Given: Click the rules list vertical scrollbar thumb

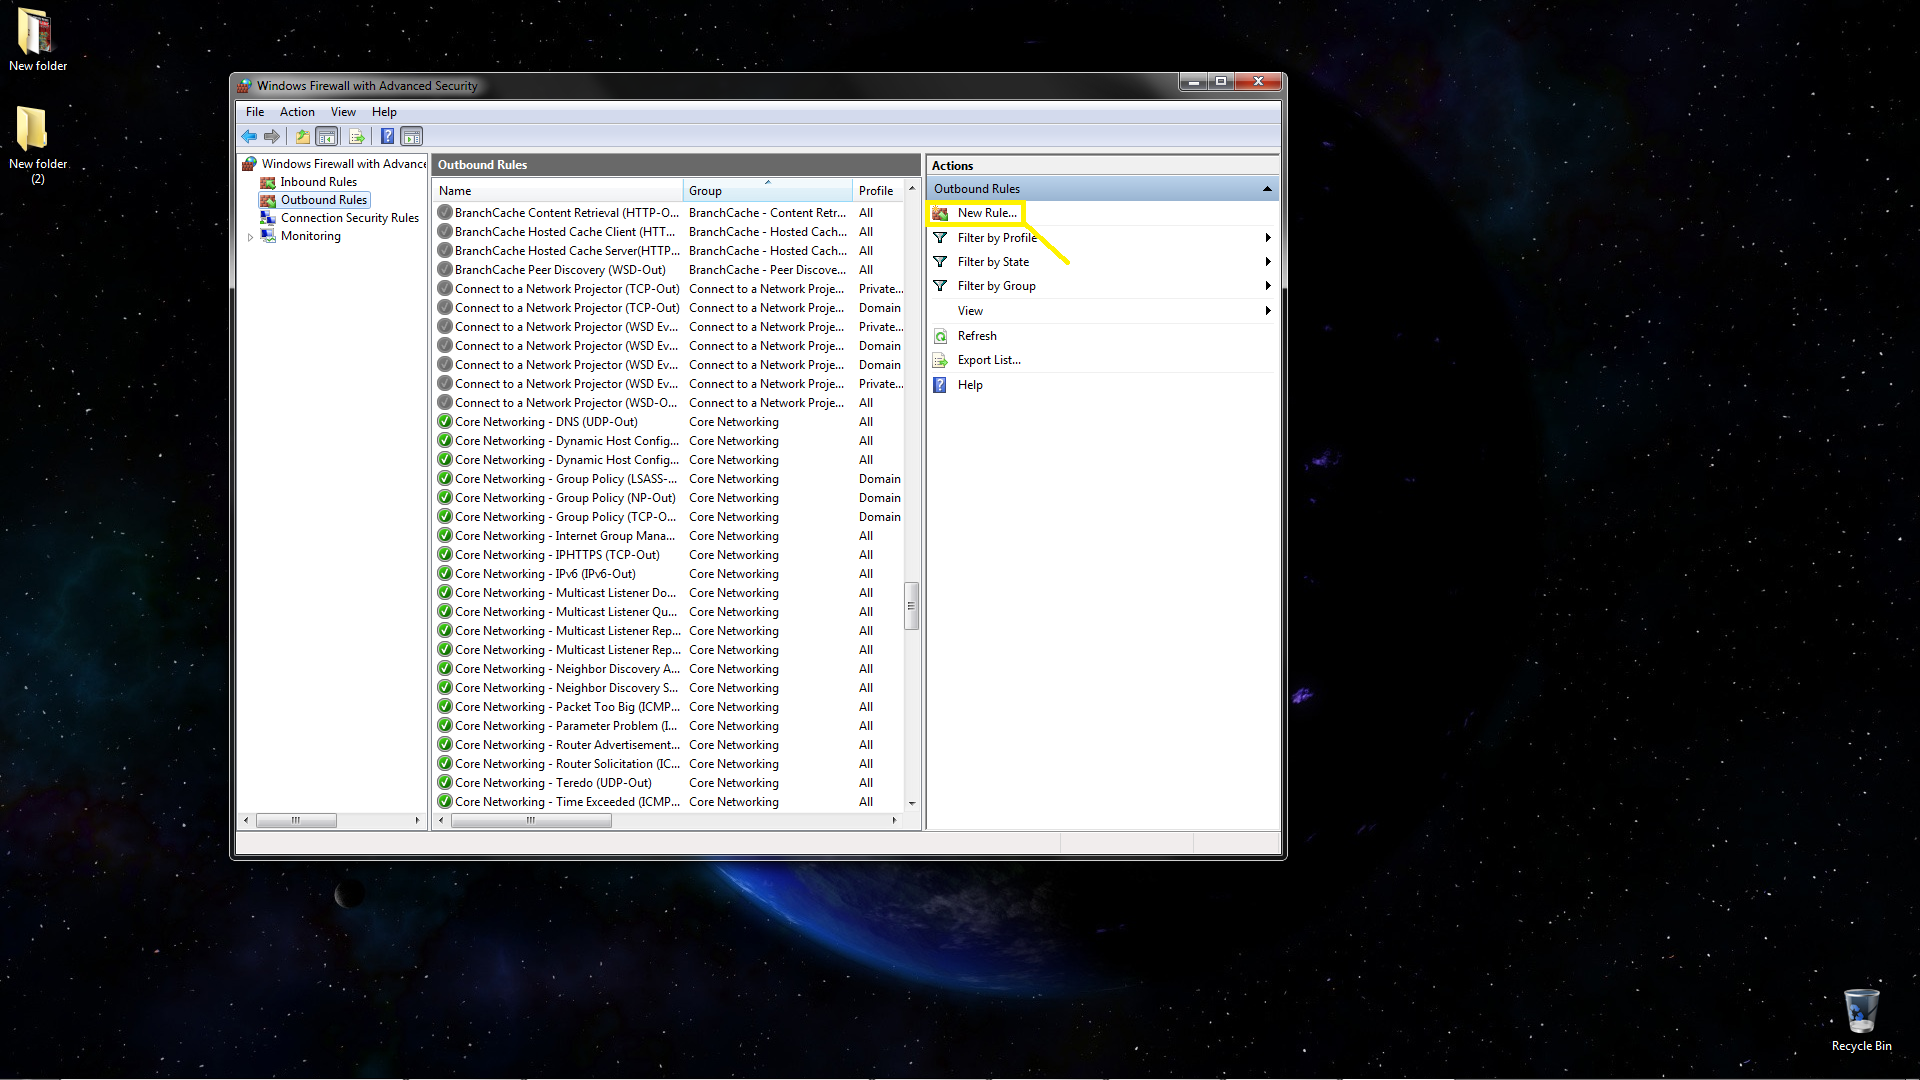Looking at the screenshot, I should [x=911, y=606].
